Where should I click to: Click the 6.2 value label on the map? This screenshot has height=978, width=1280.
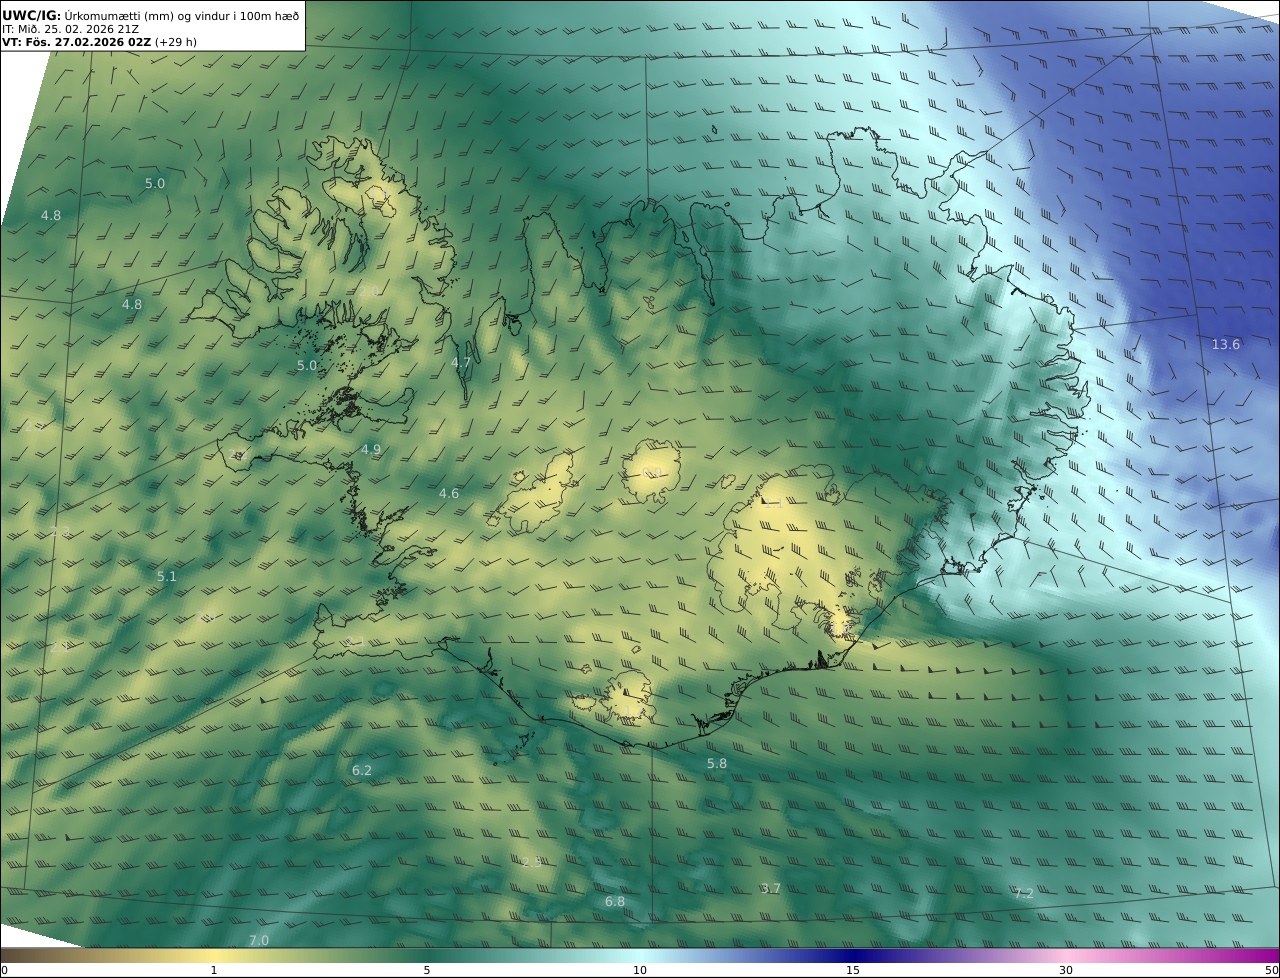(362, 770)
